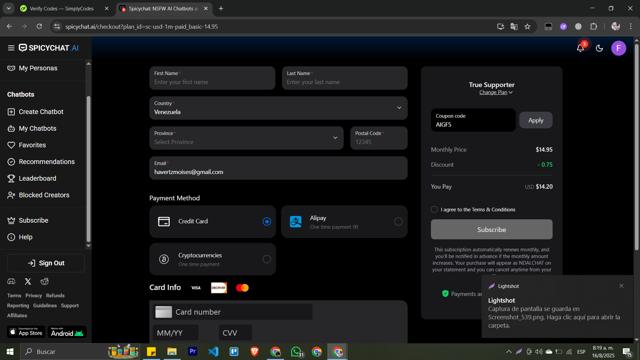The image size is (640, 360).
Task: Focus the First Name field
Action: (212, 78)
